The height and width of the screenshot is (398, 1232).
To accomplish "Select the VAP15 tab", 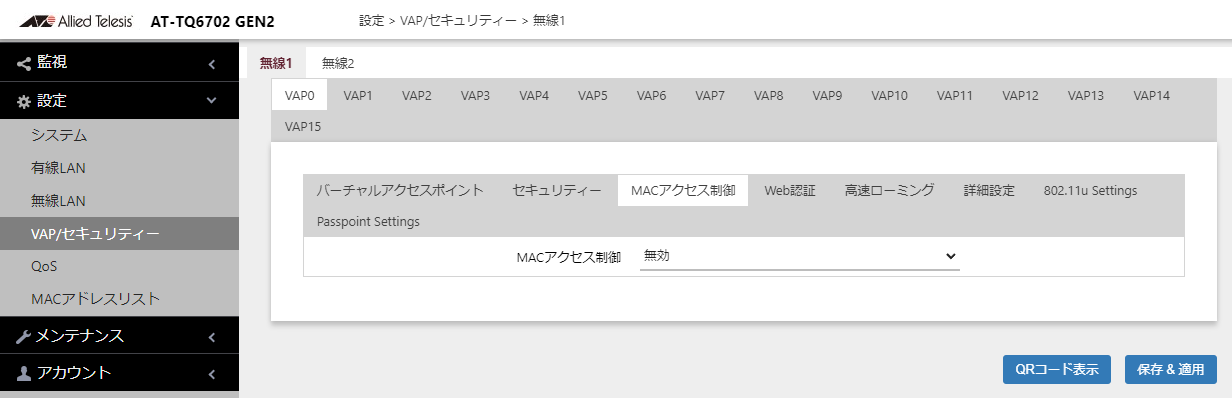I will coord(303,127).
